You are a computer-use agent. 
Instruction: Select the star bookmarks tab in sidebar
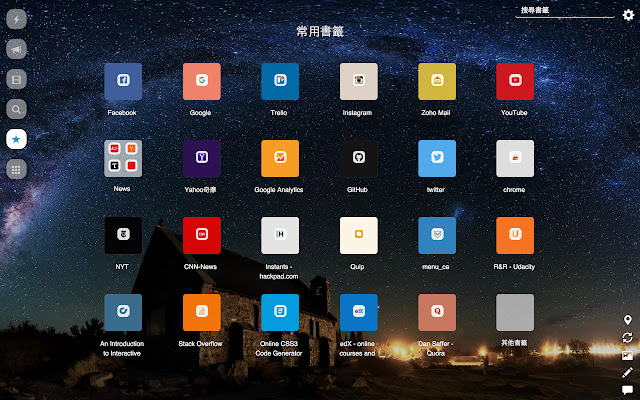click(x=16, y=139)
